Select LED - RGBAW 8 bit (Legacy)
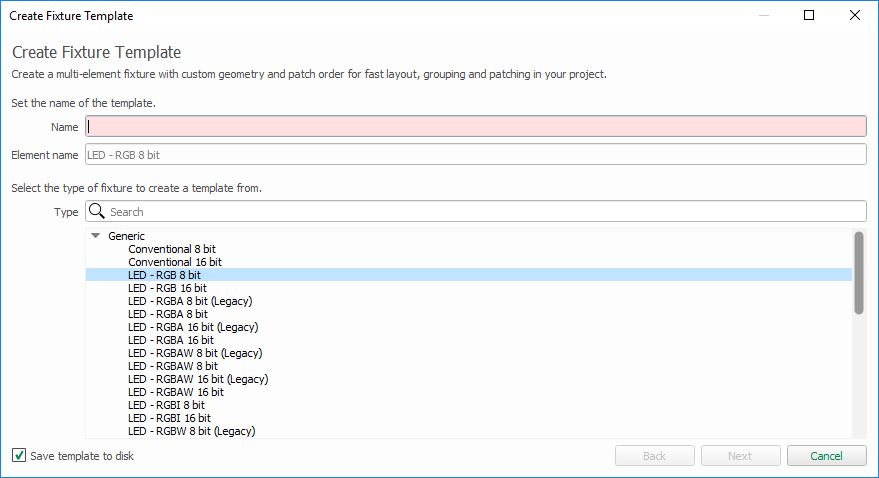879x478 pixels. click(195, 353)
